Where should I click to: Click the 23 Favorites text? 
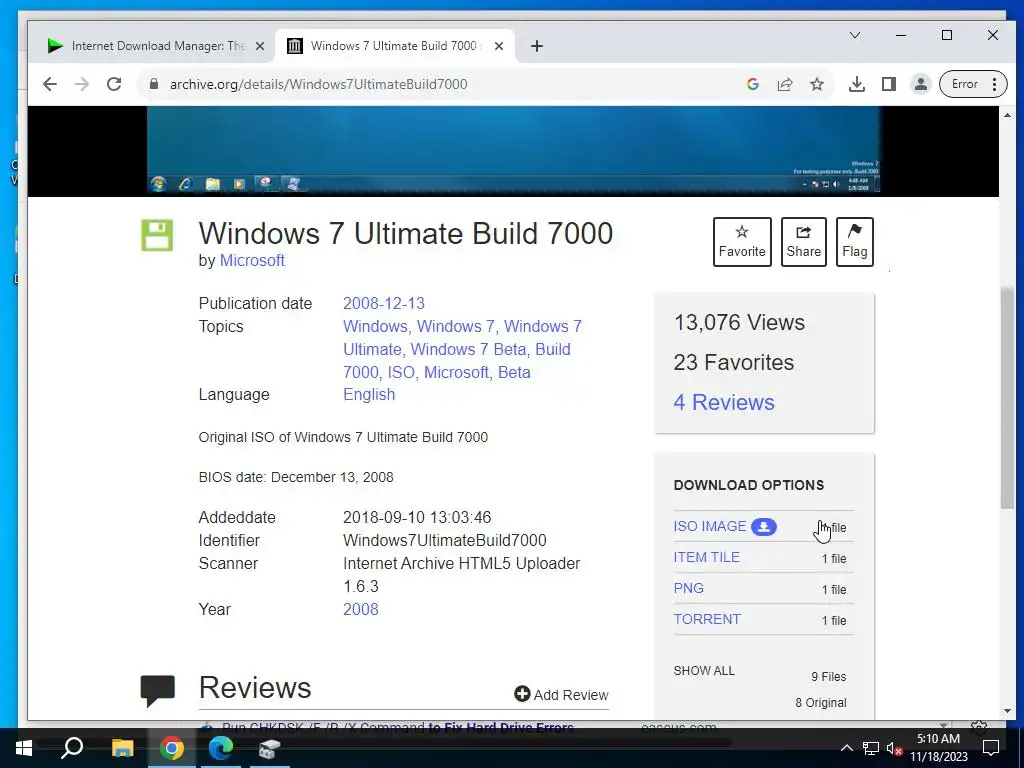(x=733, y=362)
